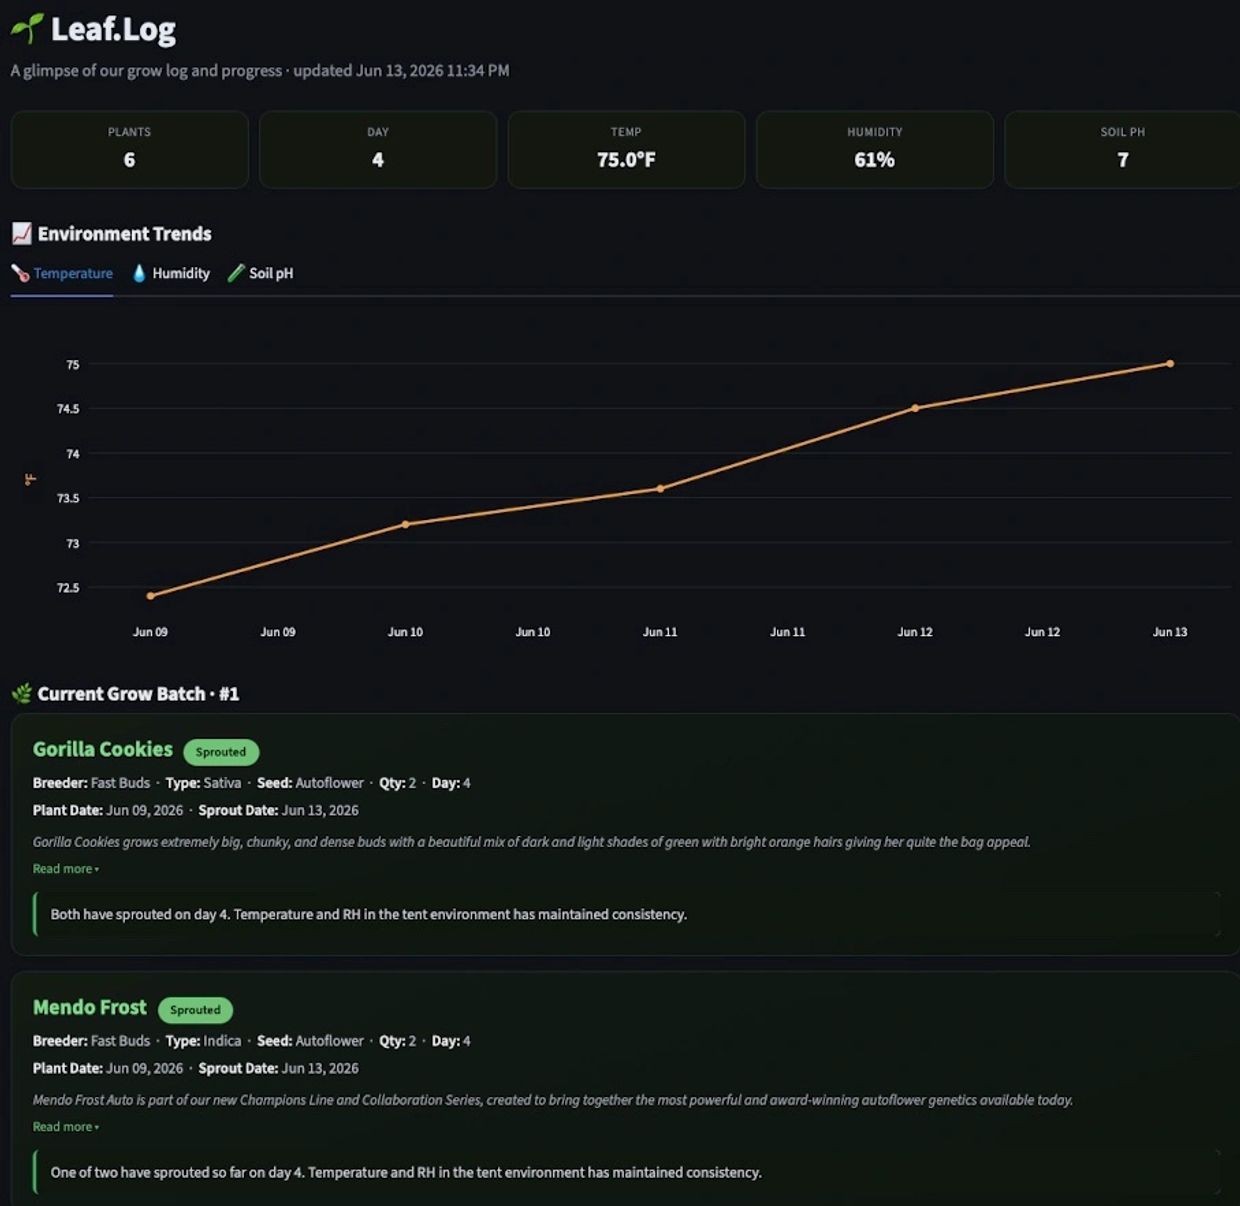Click the Leaf.Log sprout logo icon
Screen dimensions: 1240x1206
pyautogui.click(x=27, y=29)
